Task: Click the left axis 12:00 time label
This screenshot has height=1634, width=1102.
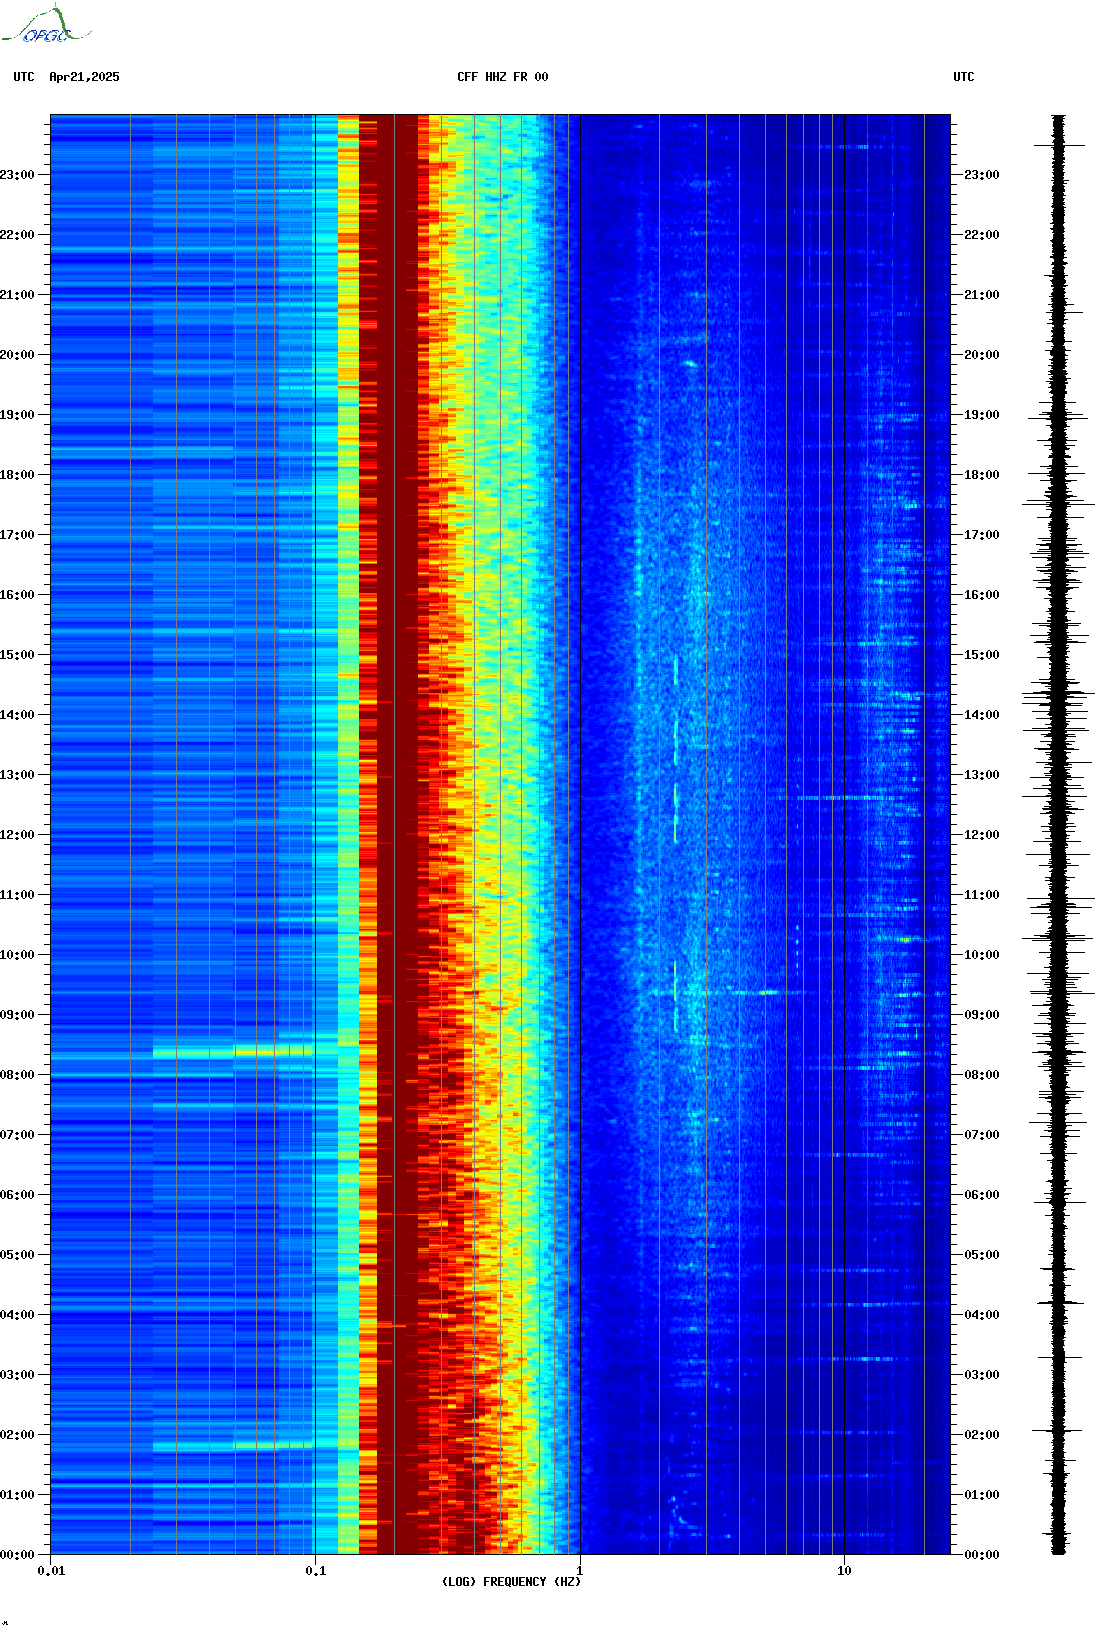Action: pos(17,835)
